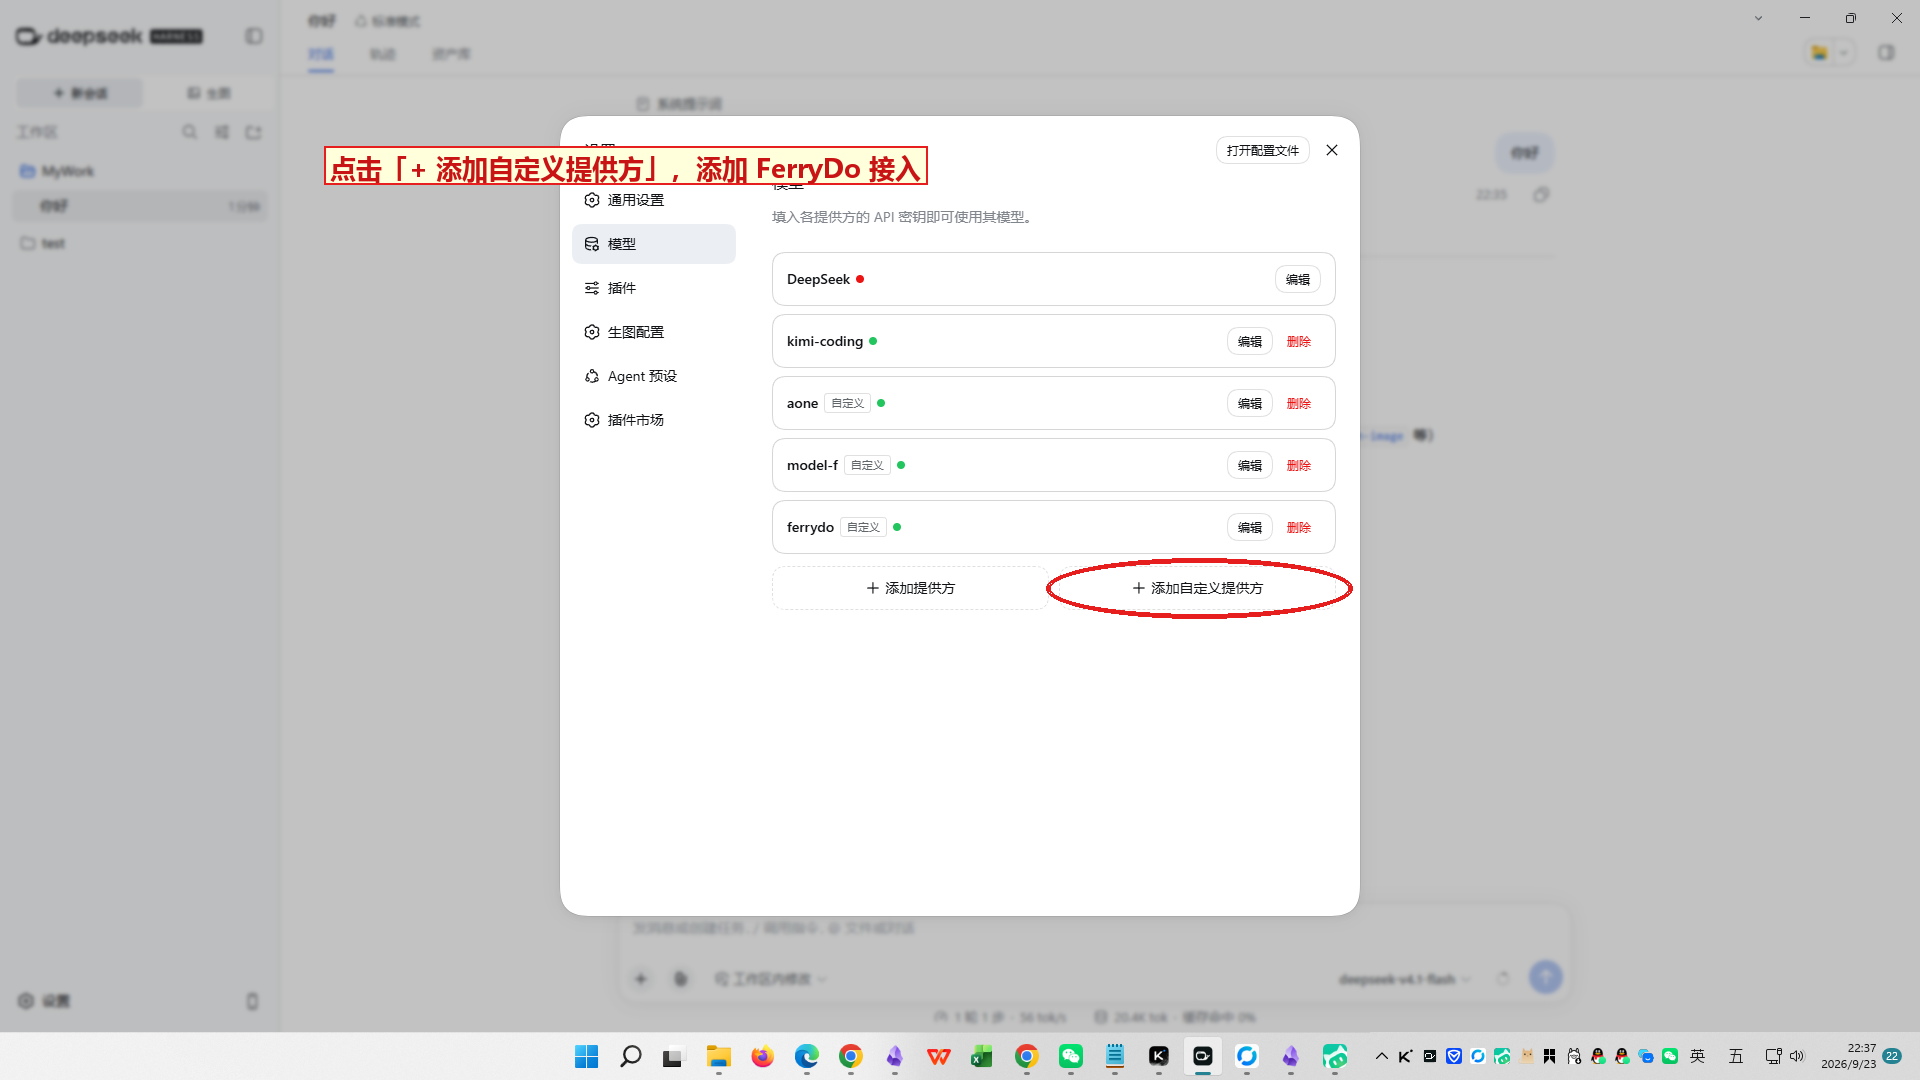The height and width of the screenshot is (1080, 1920).
Task: Click the kimi-coding provider name
Action: (824, 341)
